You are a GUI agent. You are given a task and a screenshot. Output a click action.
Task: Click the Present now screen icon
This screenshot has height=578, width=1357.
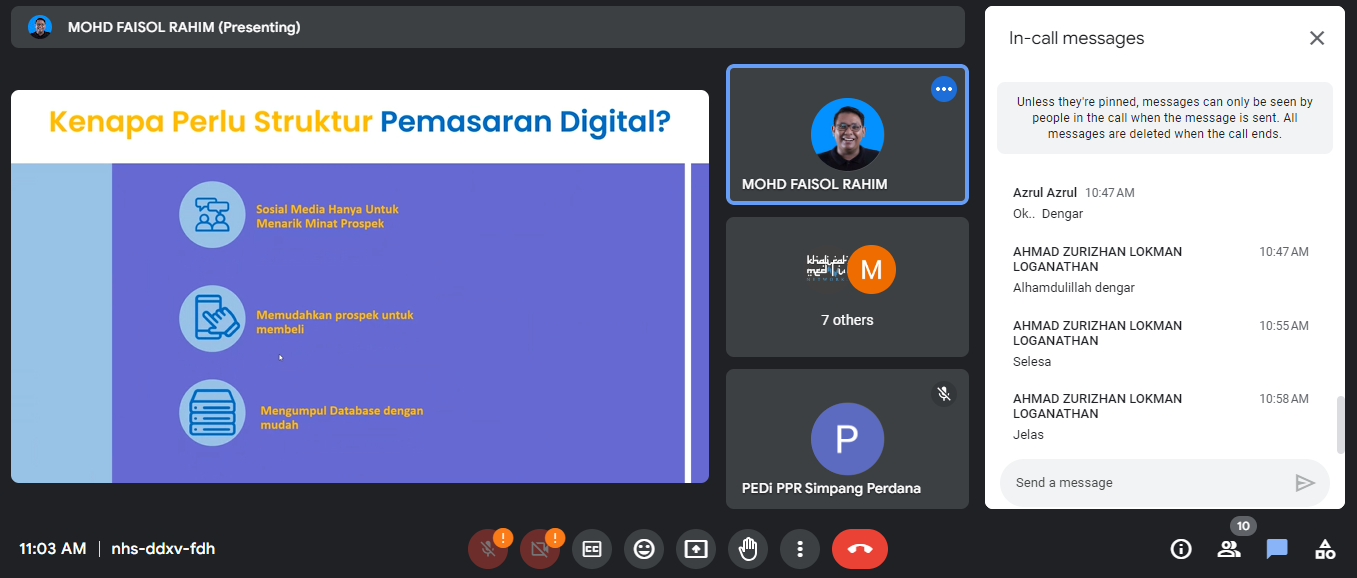[x=696, y=549]
